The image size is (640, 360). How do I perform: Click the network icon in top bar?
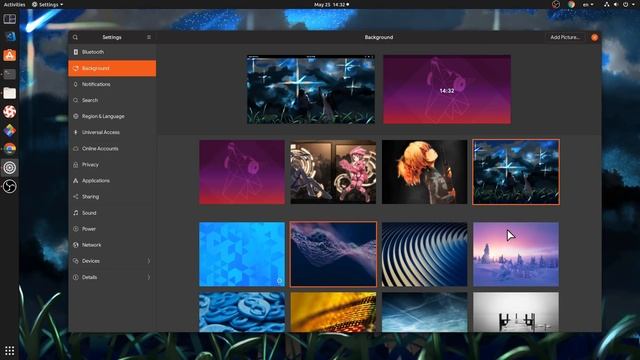607,4
